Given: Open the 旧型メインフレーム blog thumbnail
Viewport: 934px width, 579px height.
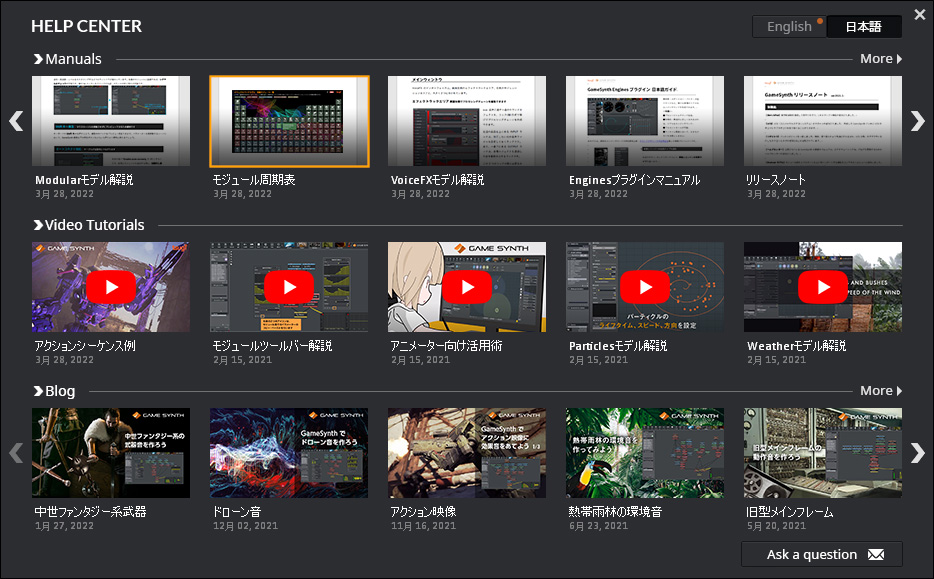Looking at the screenshot, I should tap(823, 453).
